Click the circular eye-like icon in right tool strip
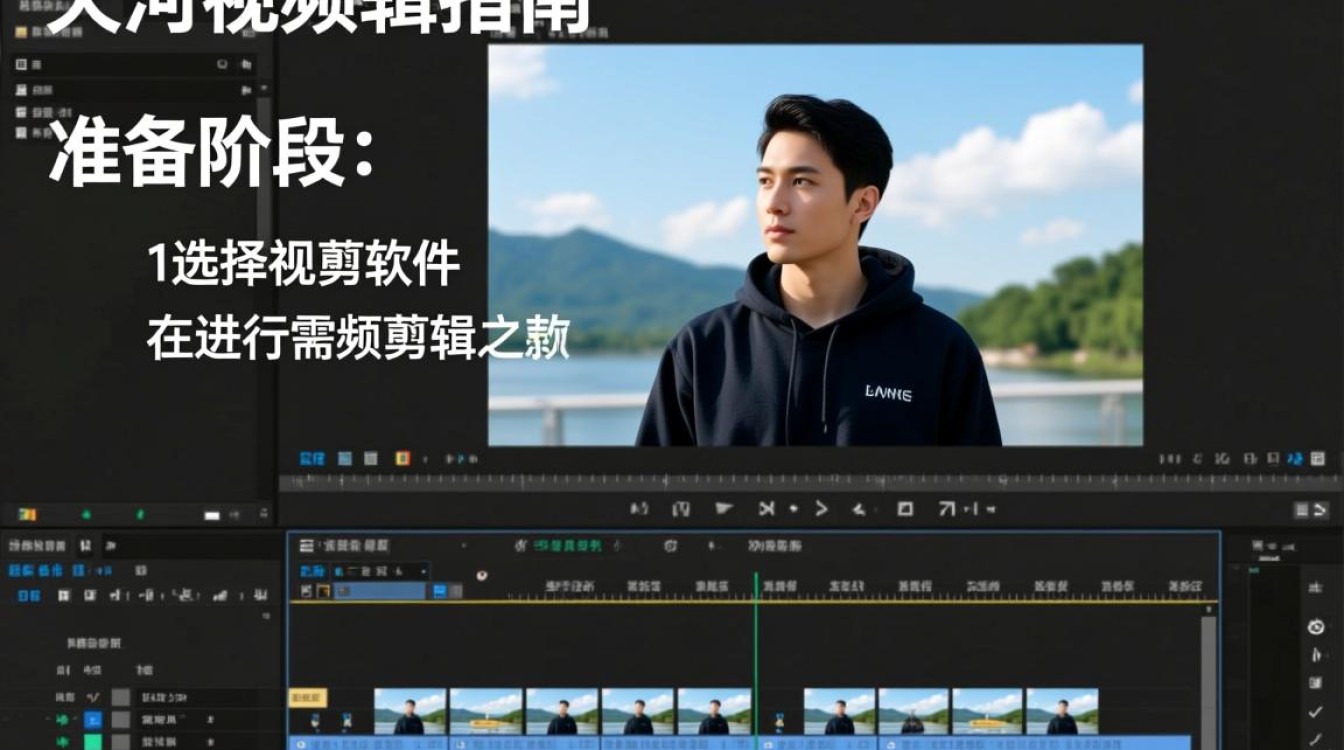Screen dimensions: 1344x750 [x=1316, y=627]
